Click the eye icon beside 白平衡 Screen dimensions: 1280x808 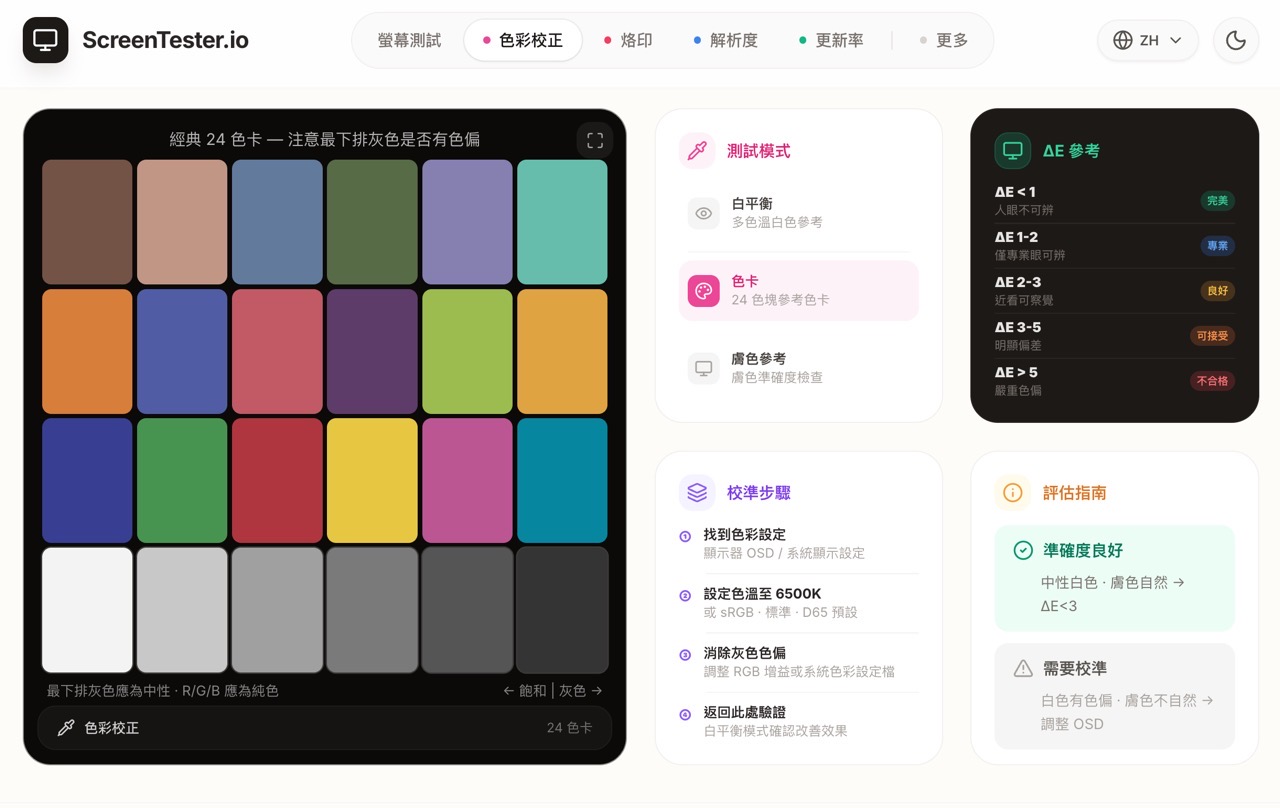(704, 213)
